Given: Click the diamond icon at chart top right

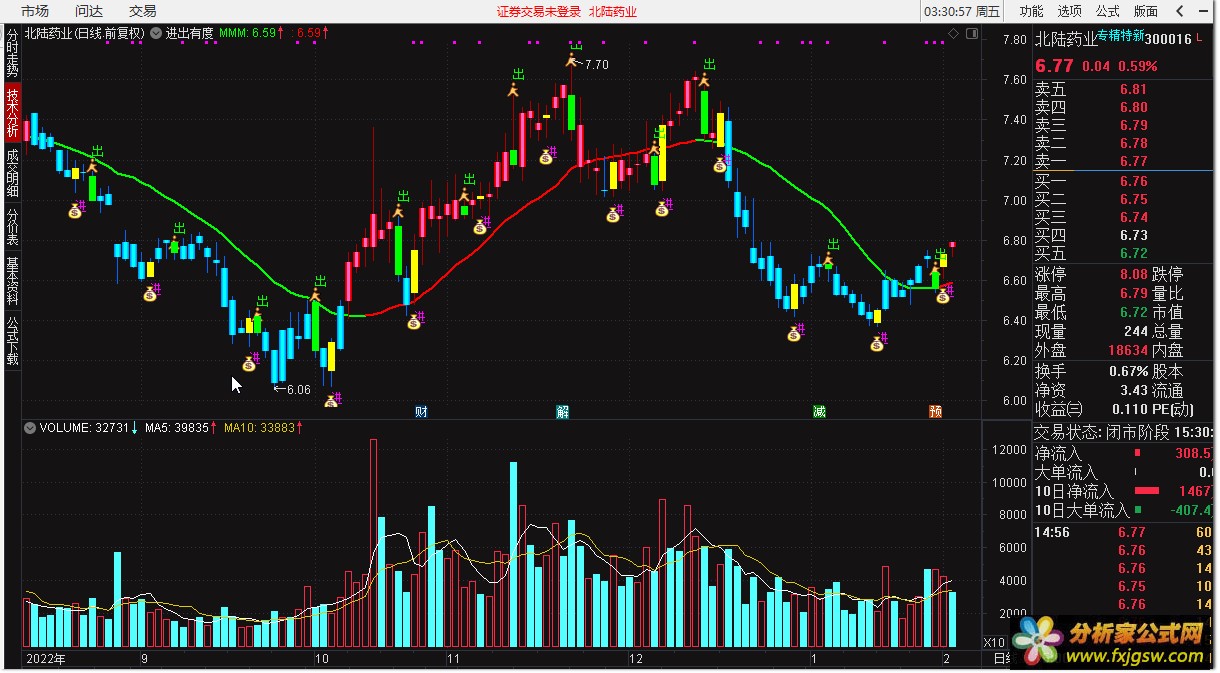Looking at the screenshot, I should 953,33.
